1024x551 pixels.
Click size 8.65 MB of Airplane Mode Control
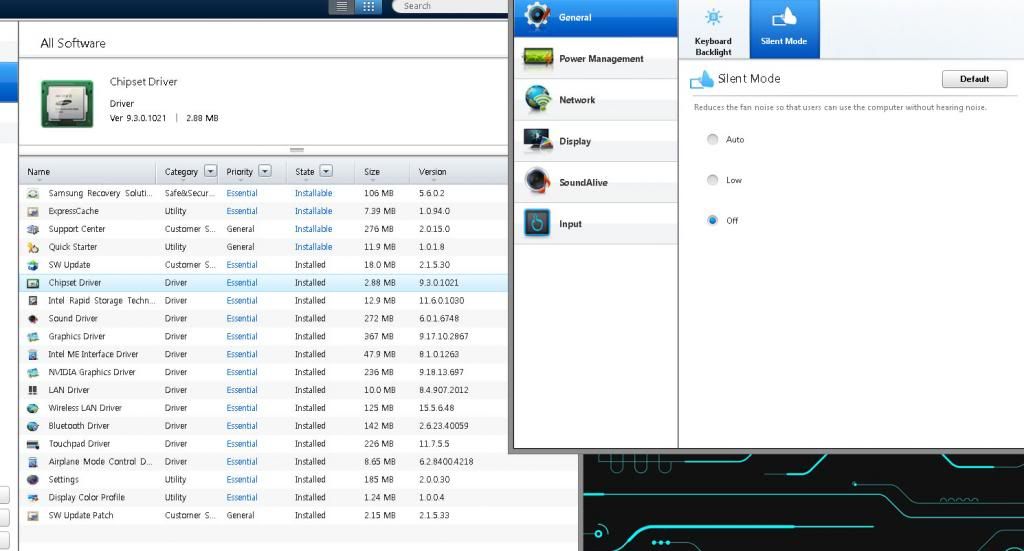point(380,462)
